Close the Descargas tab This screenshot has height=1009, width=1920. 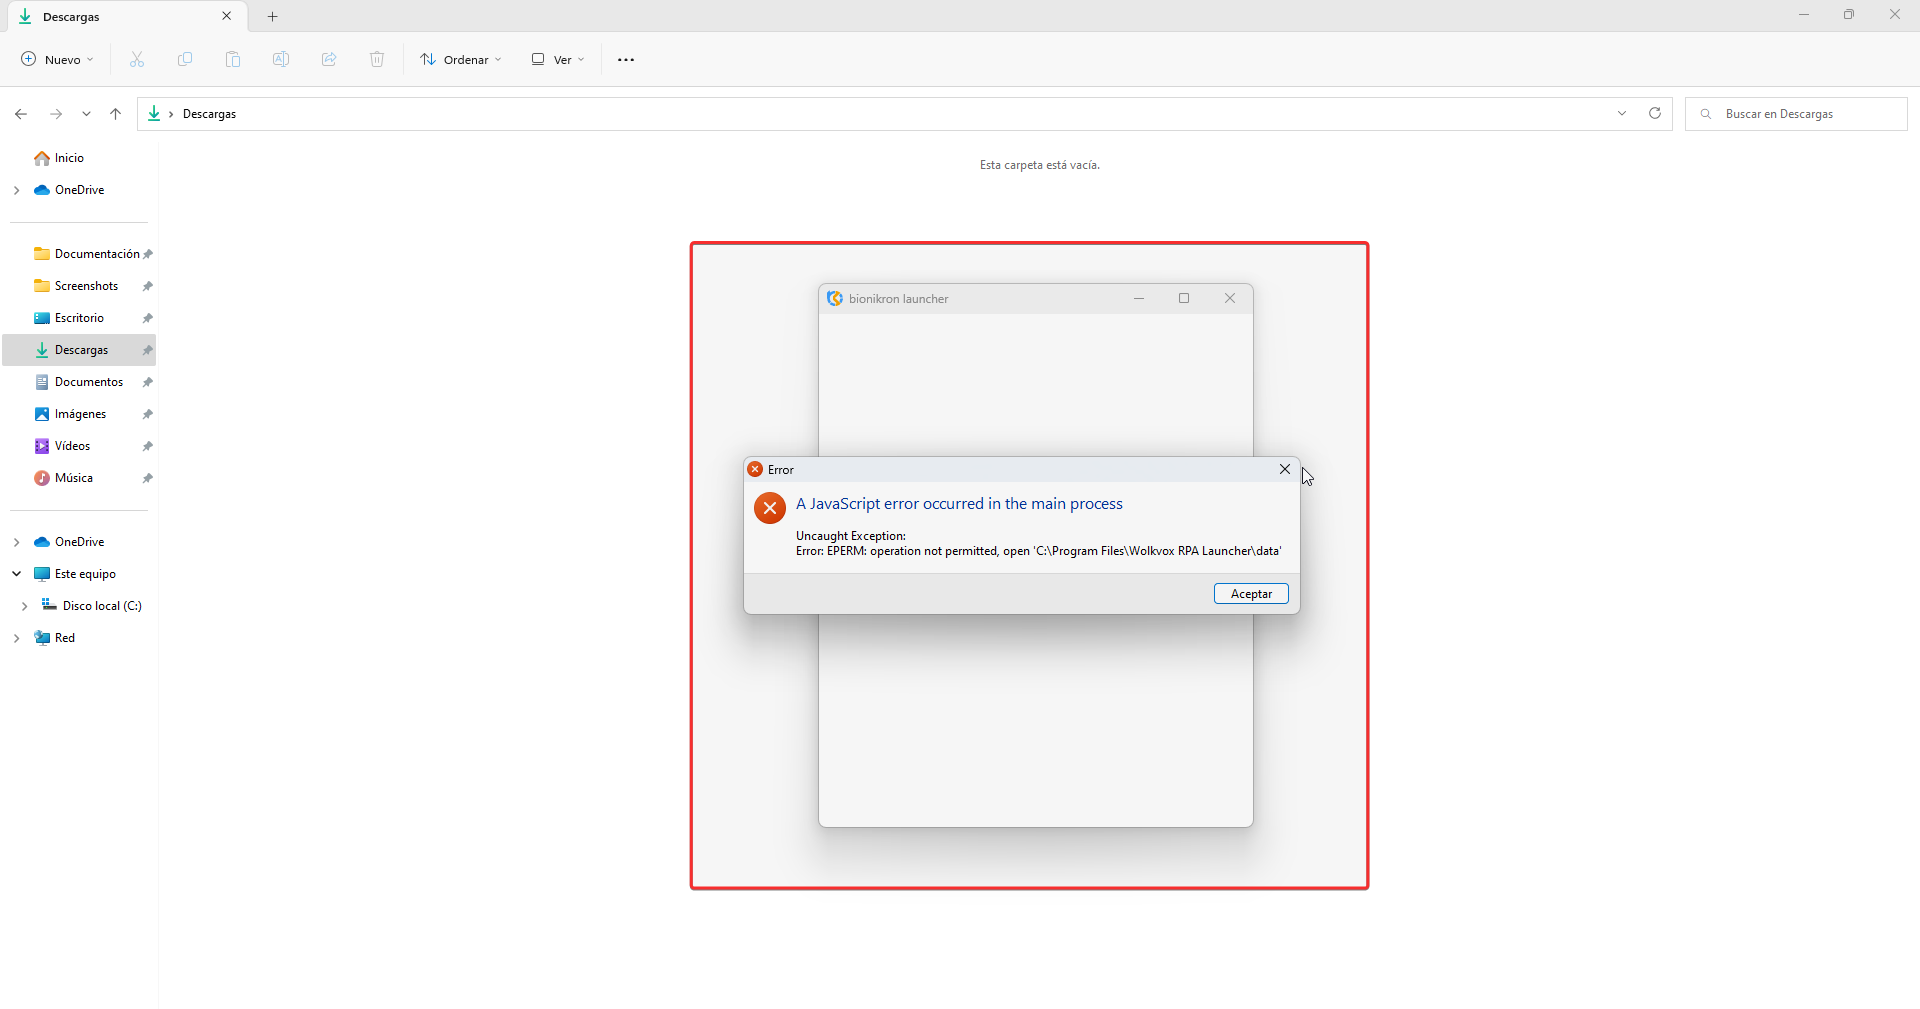click(227, 16)
